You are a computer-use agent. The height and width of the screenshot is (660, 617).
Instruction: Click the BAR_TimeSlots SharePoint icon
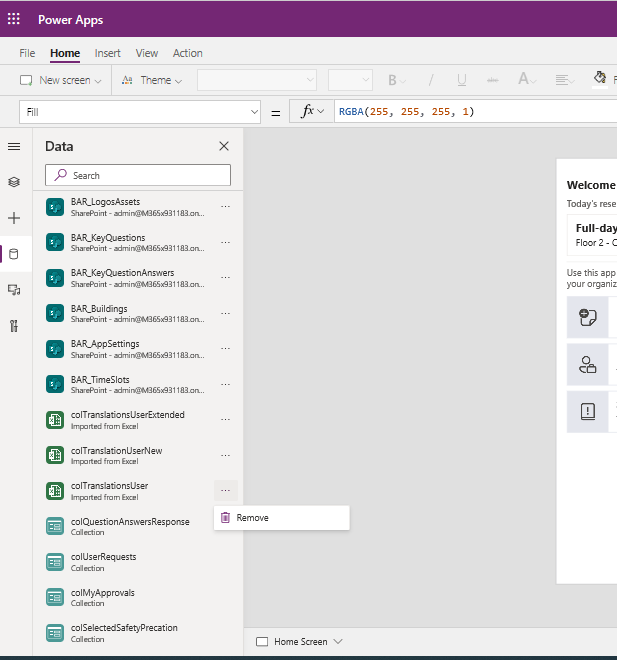pos(55,384)
